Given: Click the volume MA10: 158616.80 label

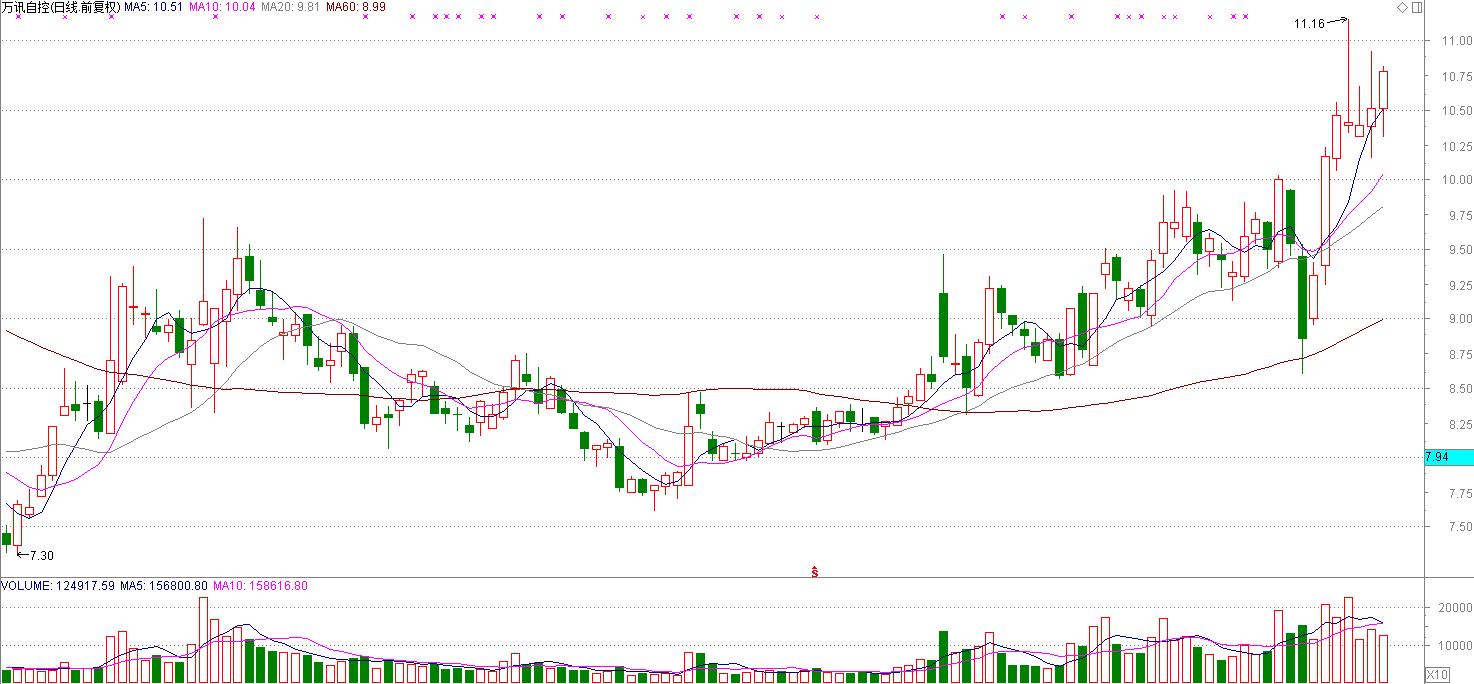Looking at the screenshot, I should coord(260,585).
